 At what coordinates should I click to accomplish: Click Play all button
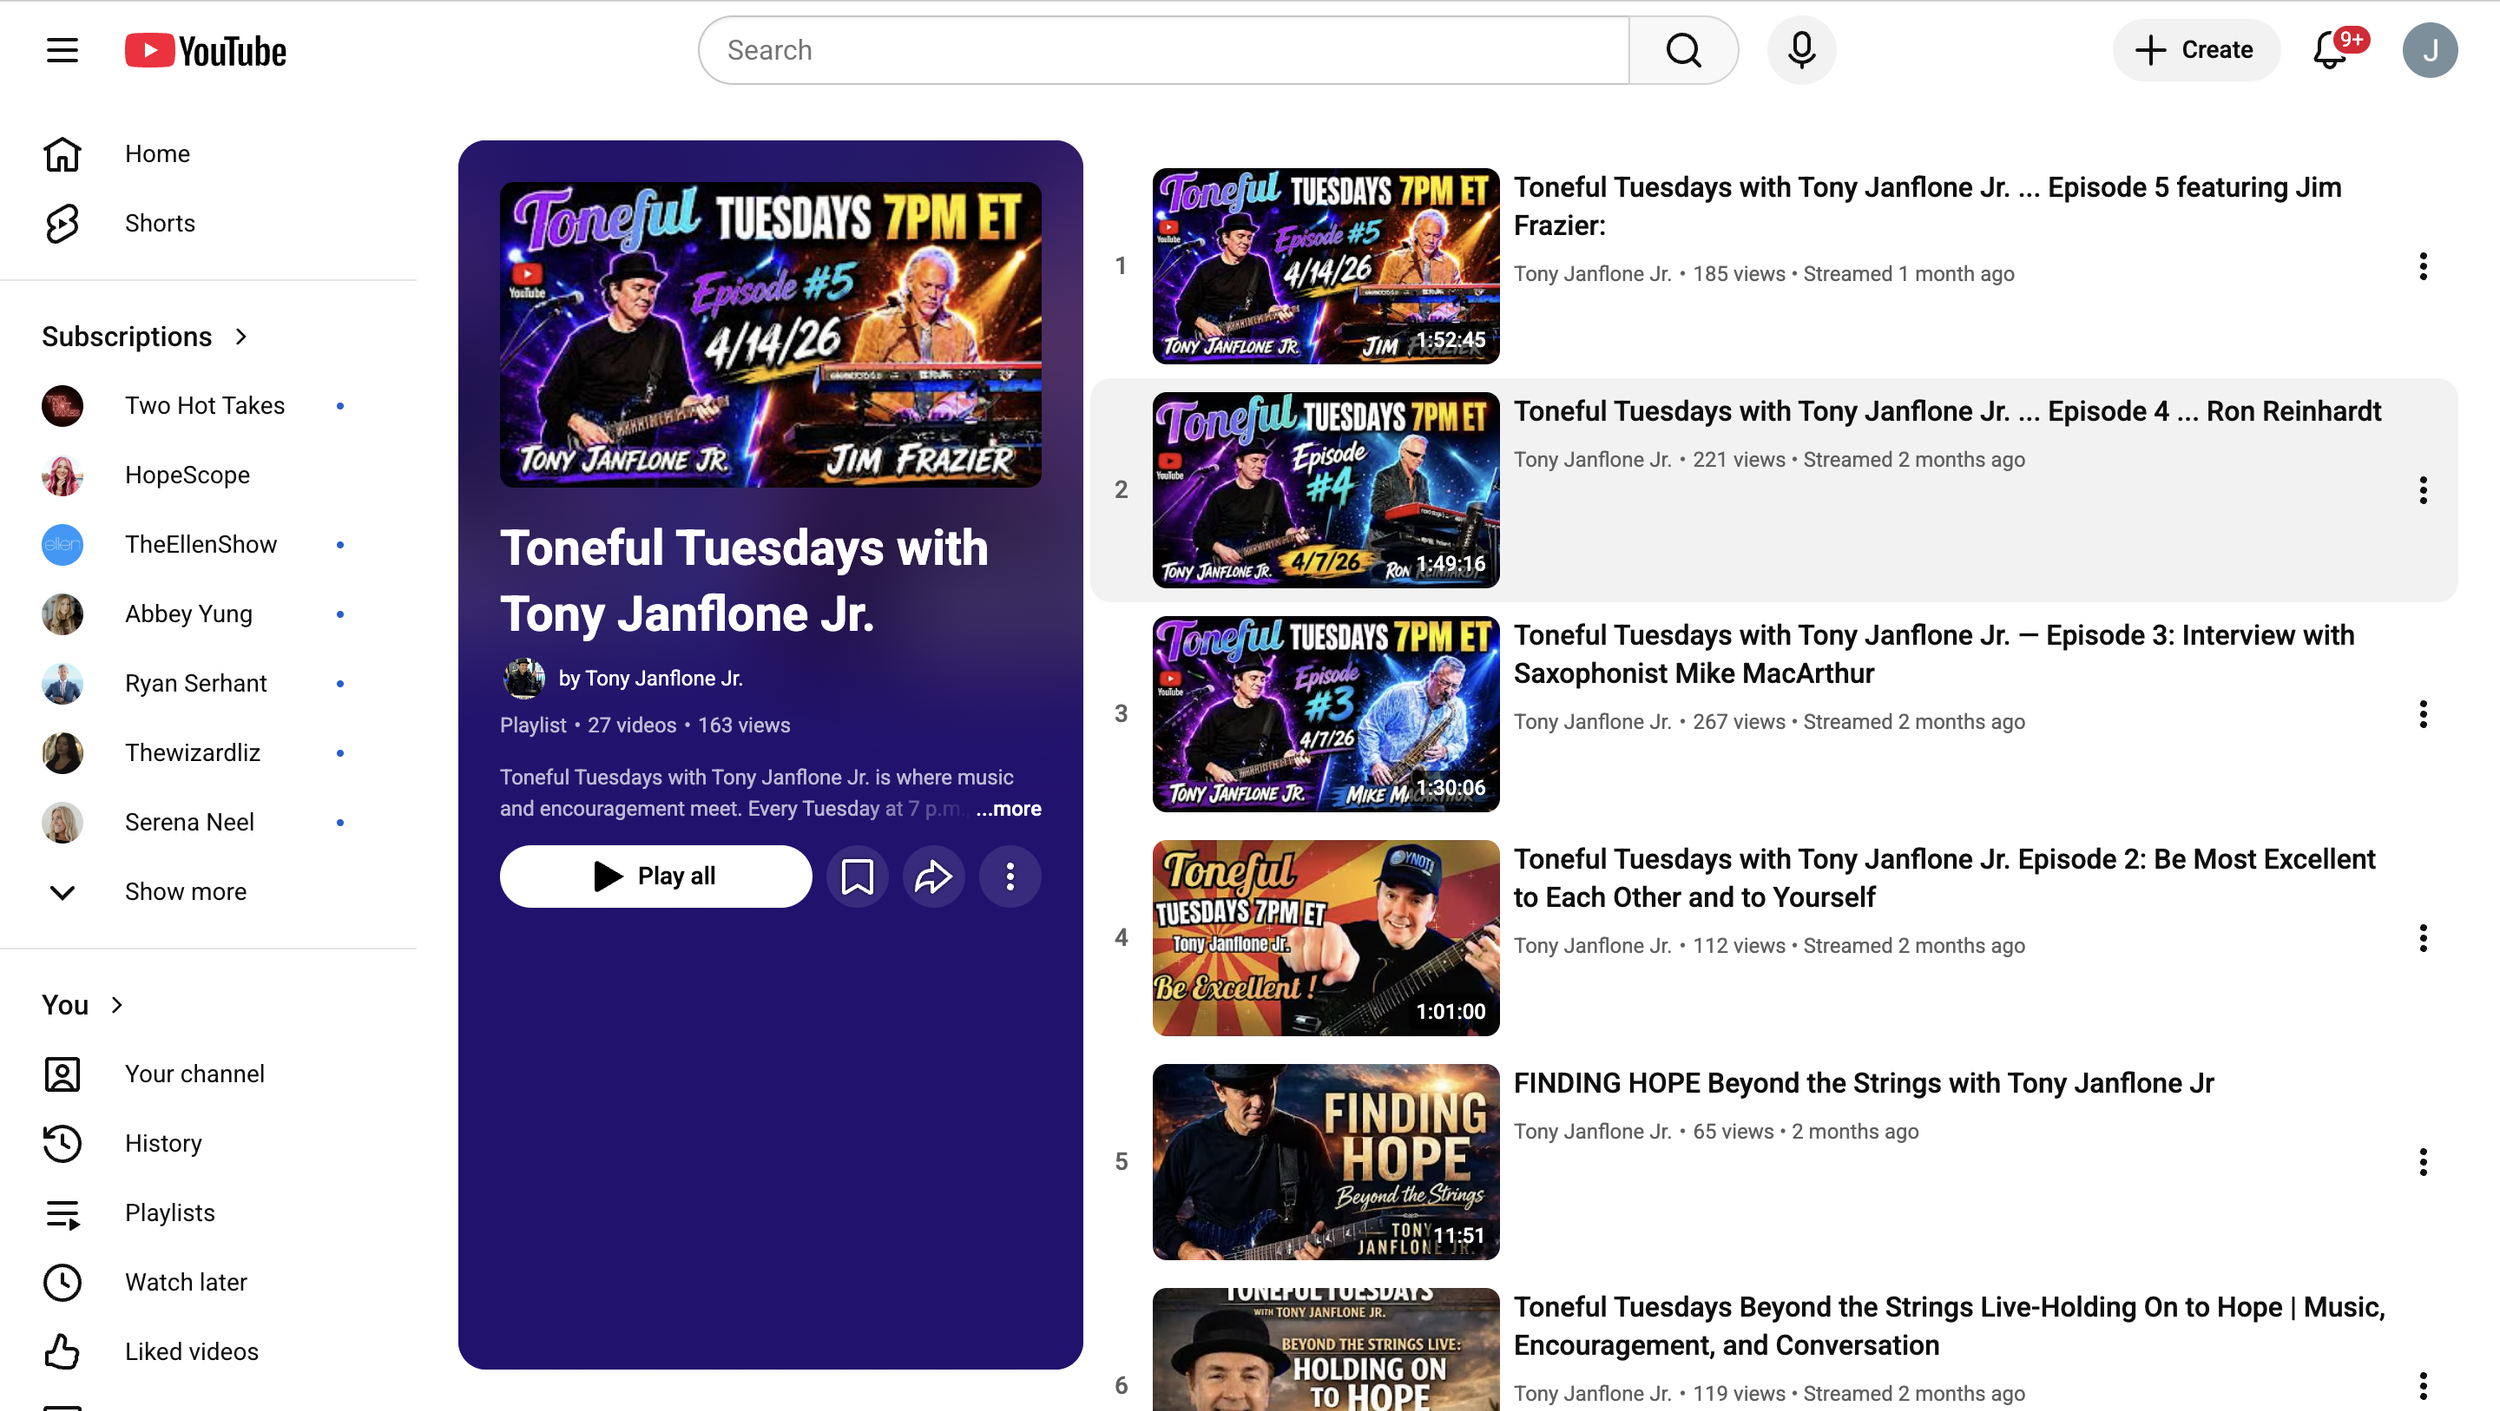coord(655,877)
